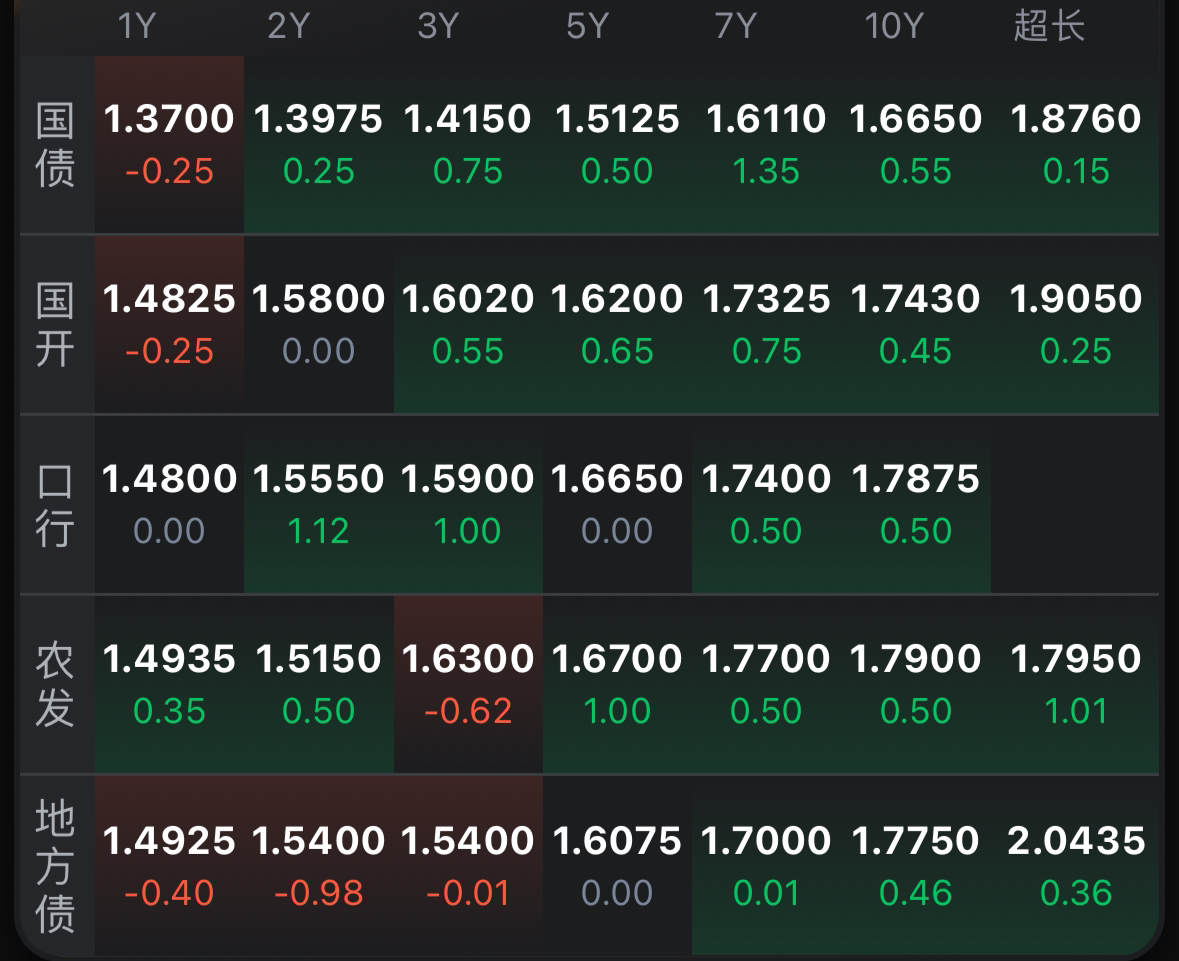
Task: Open 口行 5Y cell showing 1.6650
Action: [617, 504]
